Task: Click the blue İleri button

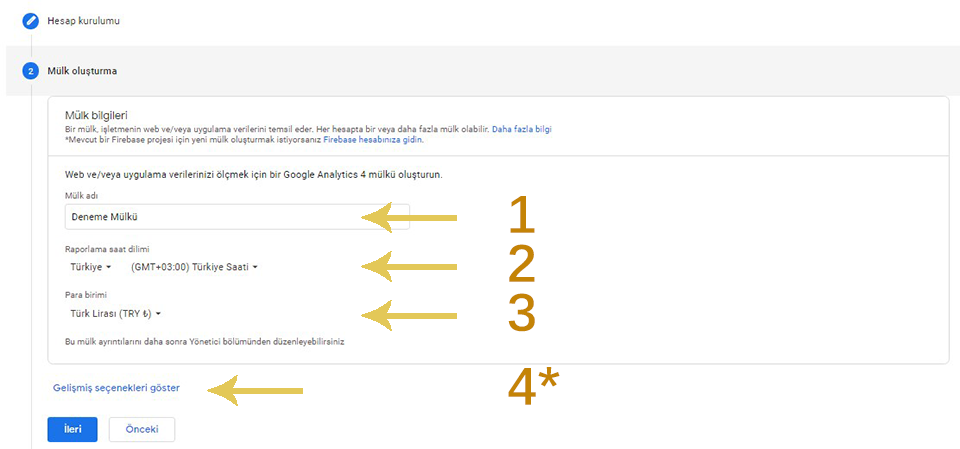Action: pos(72,429)
